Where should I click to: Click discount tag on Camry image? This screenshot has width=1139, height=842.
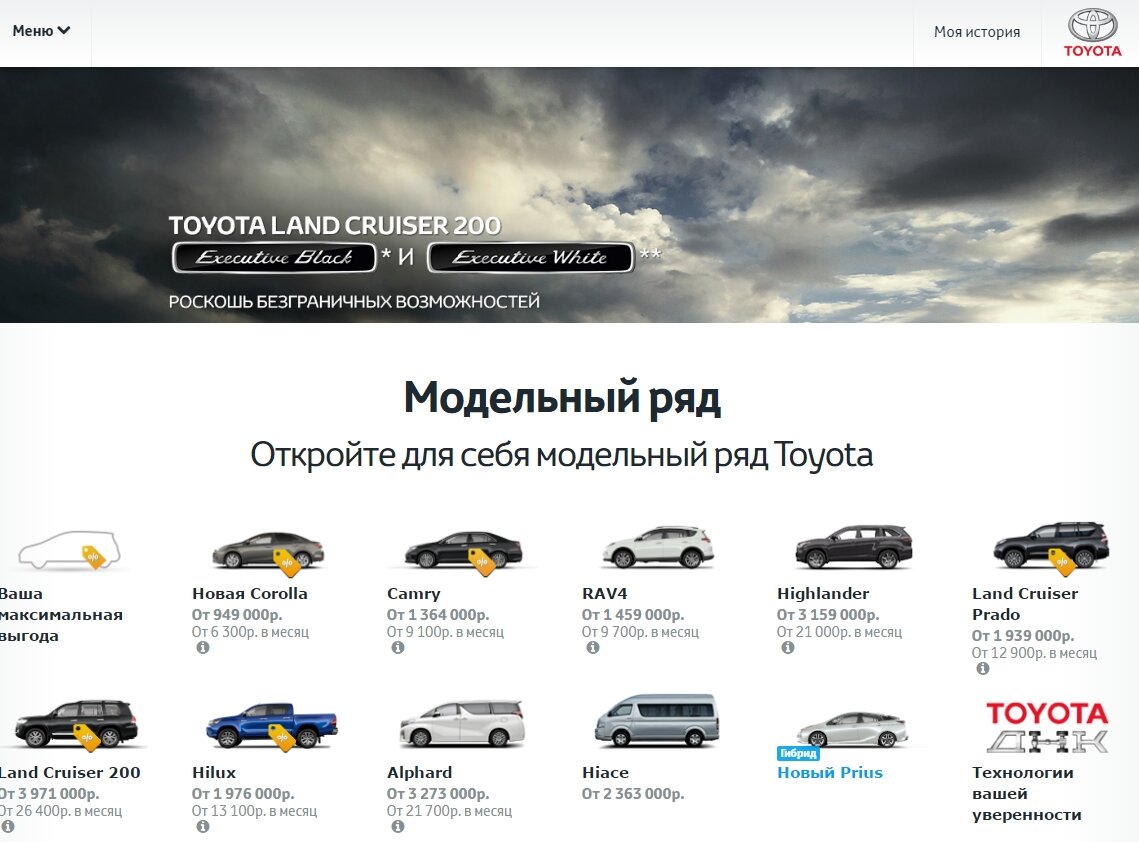[482, 562]
